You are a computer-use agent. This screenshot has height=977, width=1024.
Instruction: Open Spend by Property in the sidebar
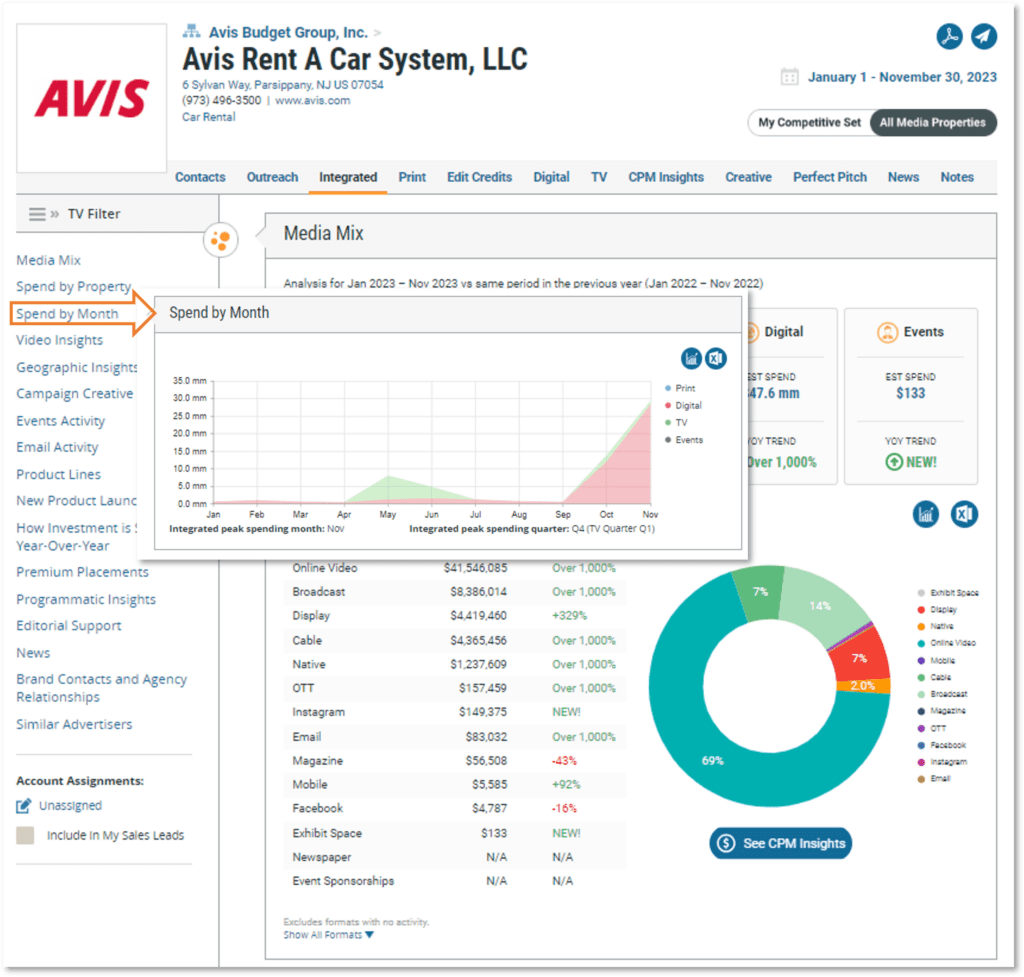[x=74, y=287]
